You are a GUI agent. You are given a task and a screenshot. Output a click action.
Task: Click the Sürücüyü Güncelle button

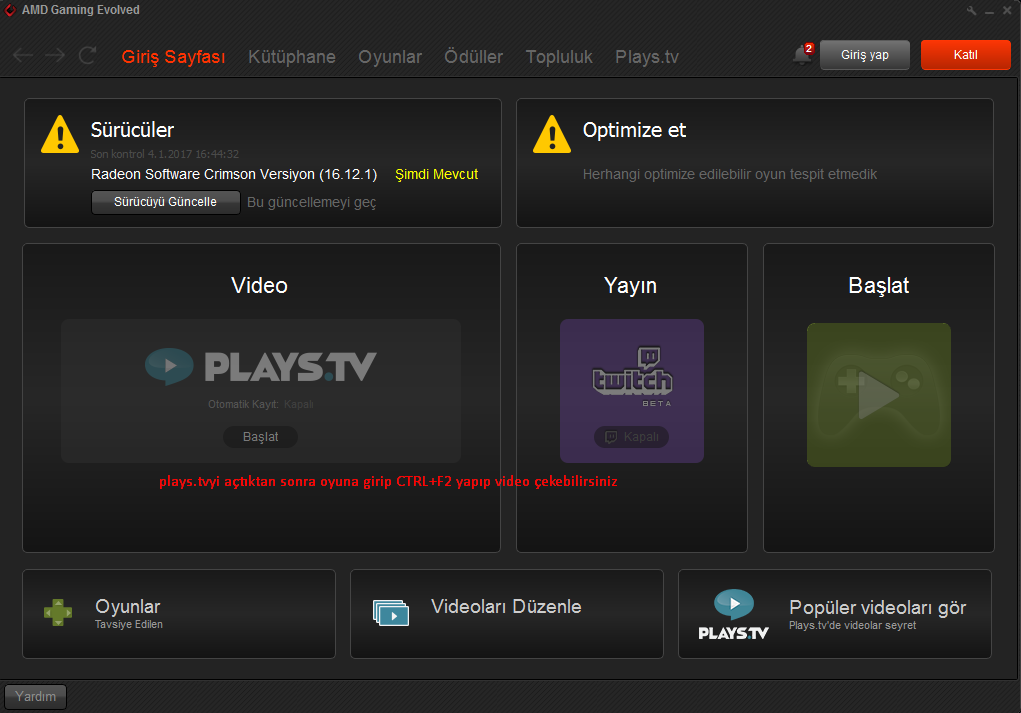pos(165,202)
